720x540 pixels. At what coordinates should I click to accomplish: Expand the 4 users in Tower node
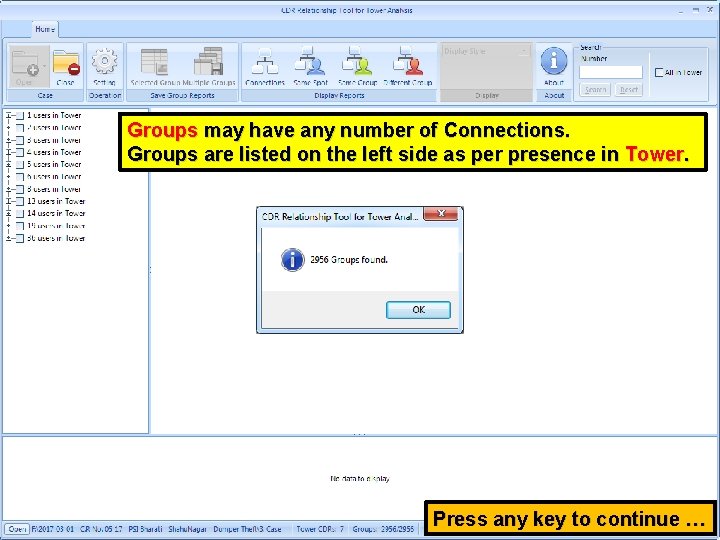coord(8,152)
